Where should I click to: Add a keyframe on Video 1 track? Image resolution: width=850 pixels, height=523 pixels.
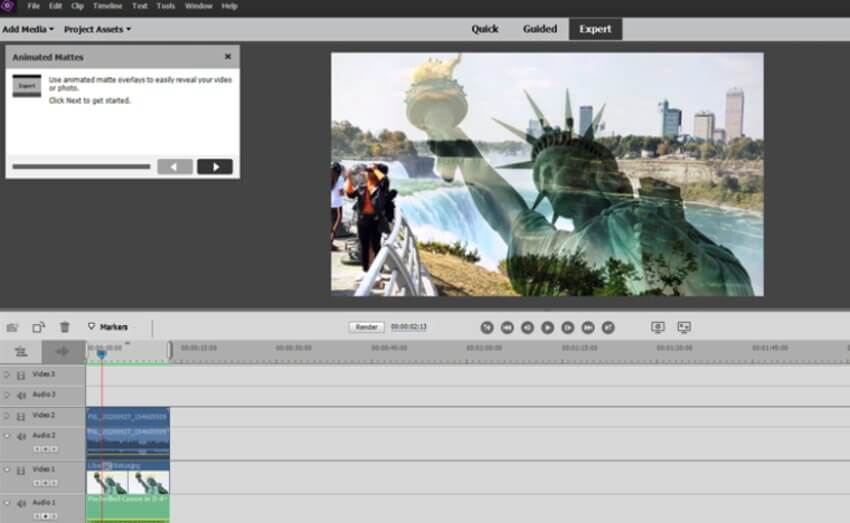(46, 483)
